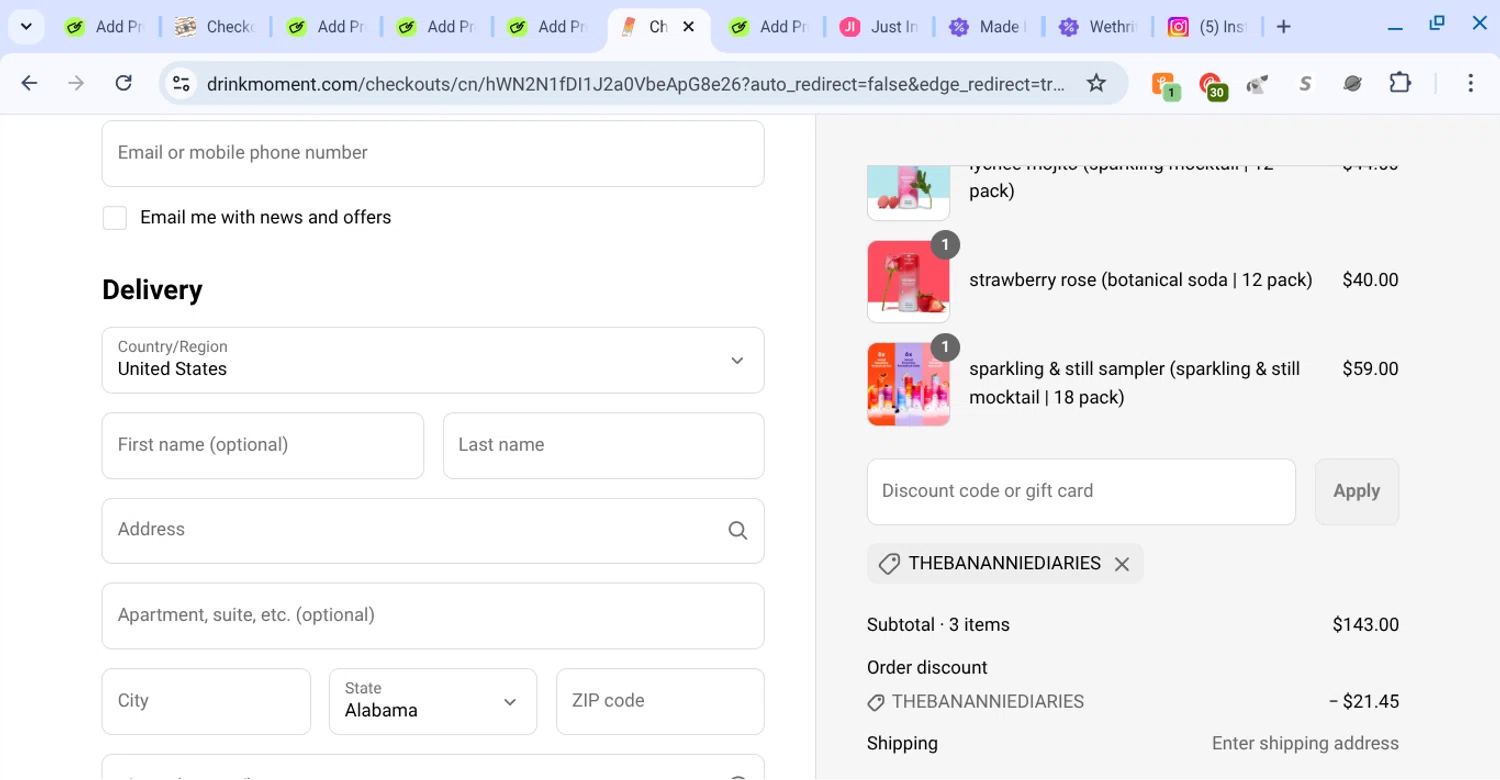
Task: Select the strawberry rose product name text
Action: 1141,280
